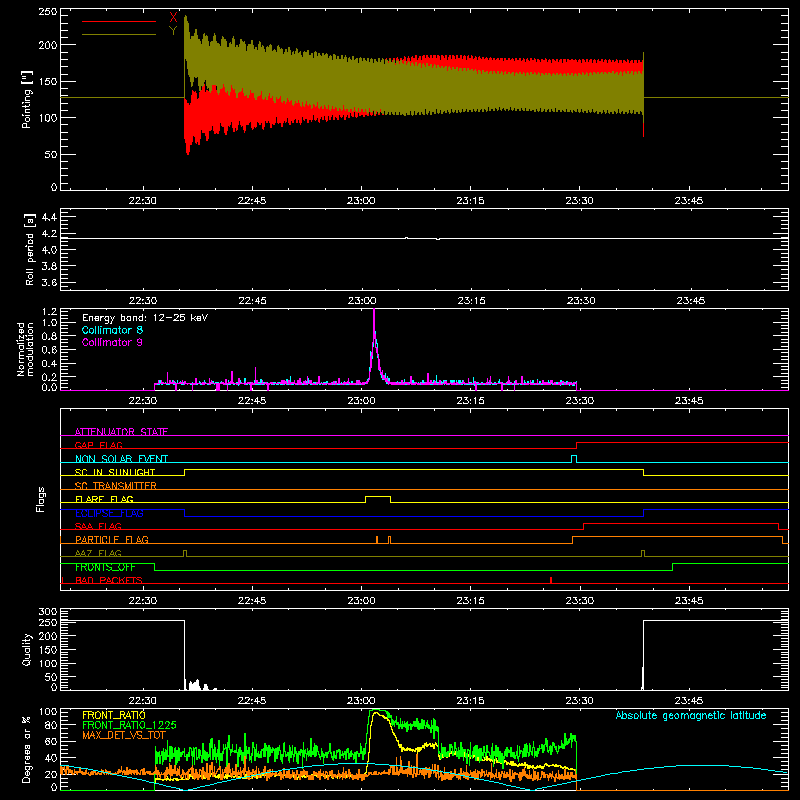Click the 'ECLIPSE_FLAG' label
Image resolution: width=800 pixels, height=800 pixels.
pos(109,513)
